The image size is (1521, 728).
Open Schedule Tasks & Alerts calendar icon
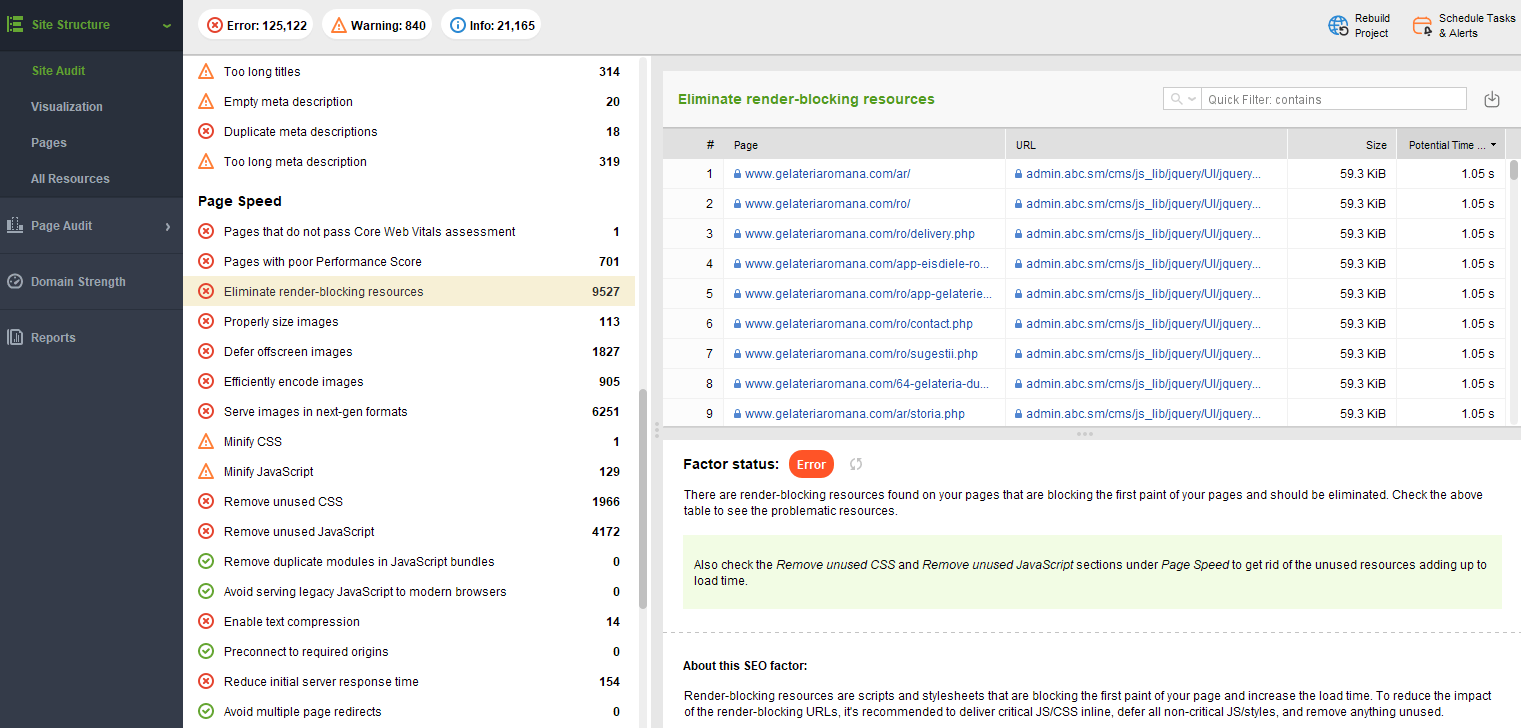coord(1421,26)
